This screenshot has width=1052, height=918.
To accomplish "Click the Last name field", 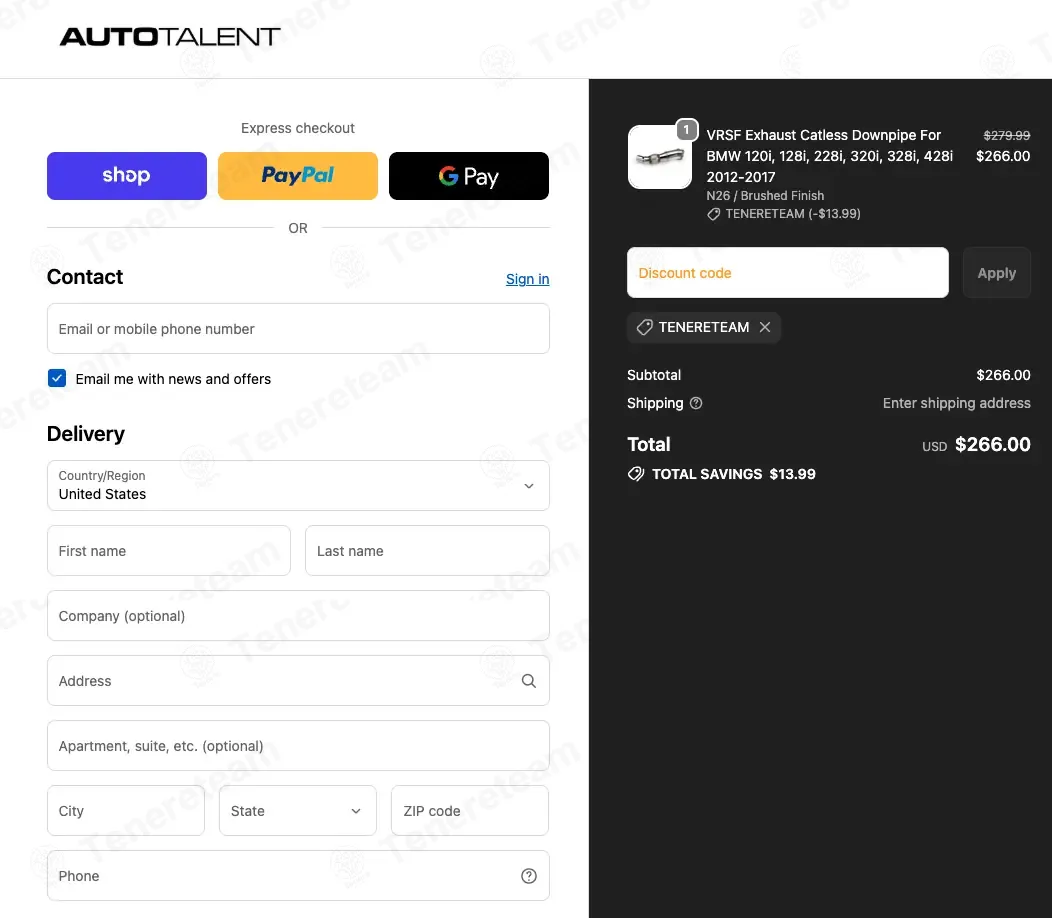I will coord(427,551).
